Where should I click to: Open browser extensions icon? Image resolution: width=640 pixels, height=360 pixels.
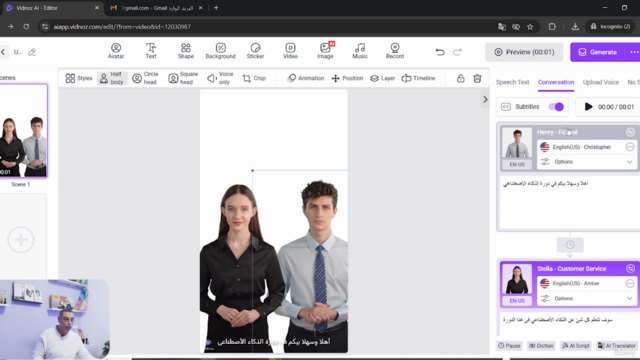(x=552, y=27)
